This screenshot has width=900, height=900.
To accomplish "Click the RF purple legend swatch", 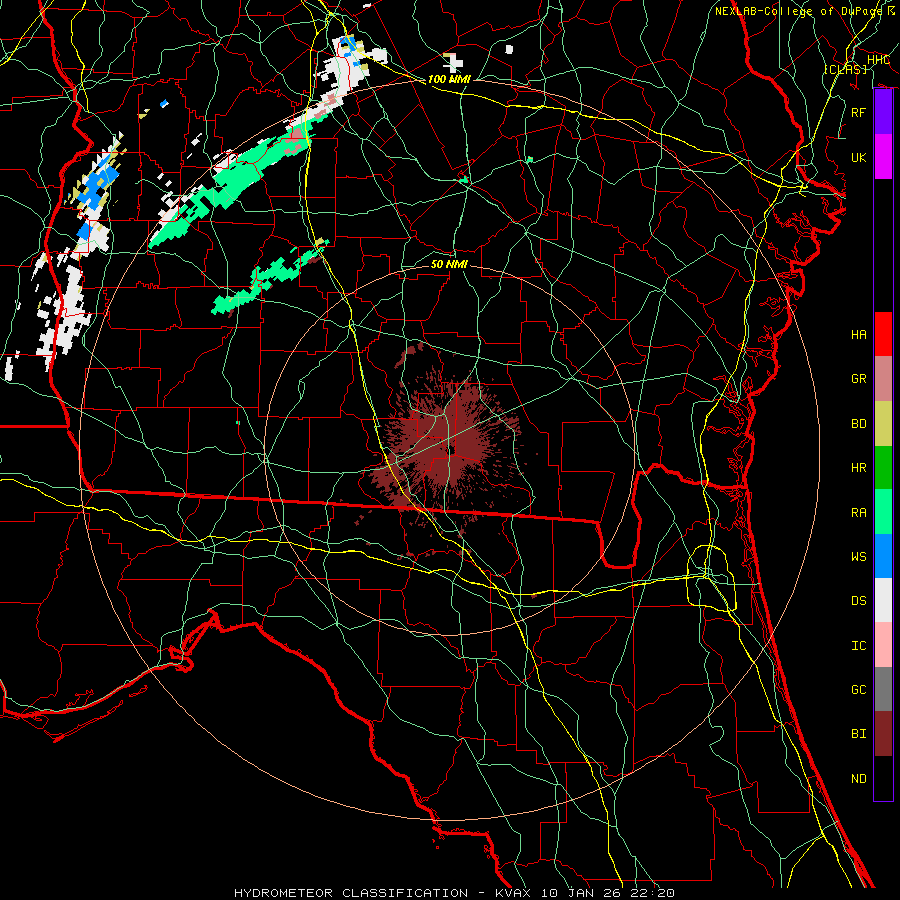I will coord(883,112).
